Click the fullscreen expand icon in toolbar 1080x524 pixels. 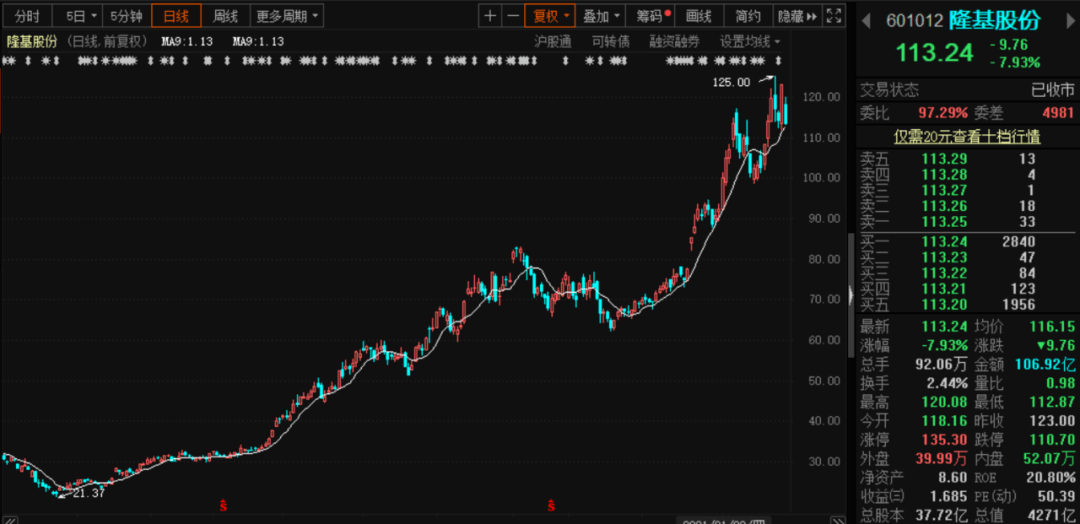click(836, 16)
